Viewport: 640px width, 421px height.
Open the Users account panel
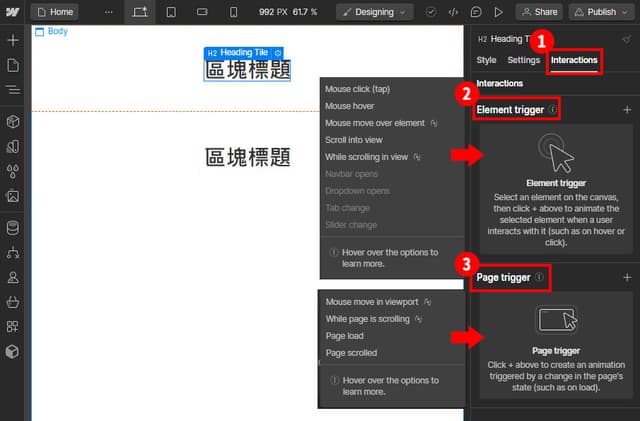[13, 278]
